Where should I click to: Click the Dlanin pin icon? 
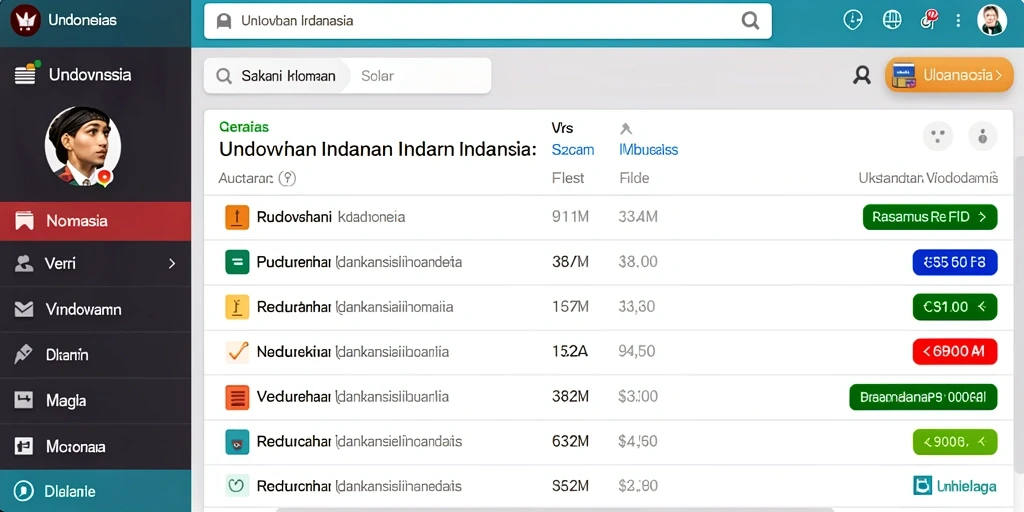click(x=24, y=355)
